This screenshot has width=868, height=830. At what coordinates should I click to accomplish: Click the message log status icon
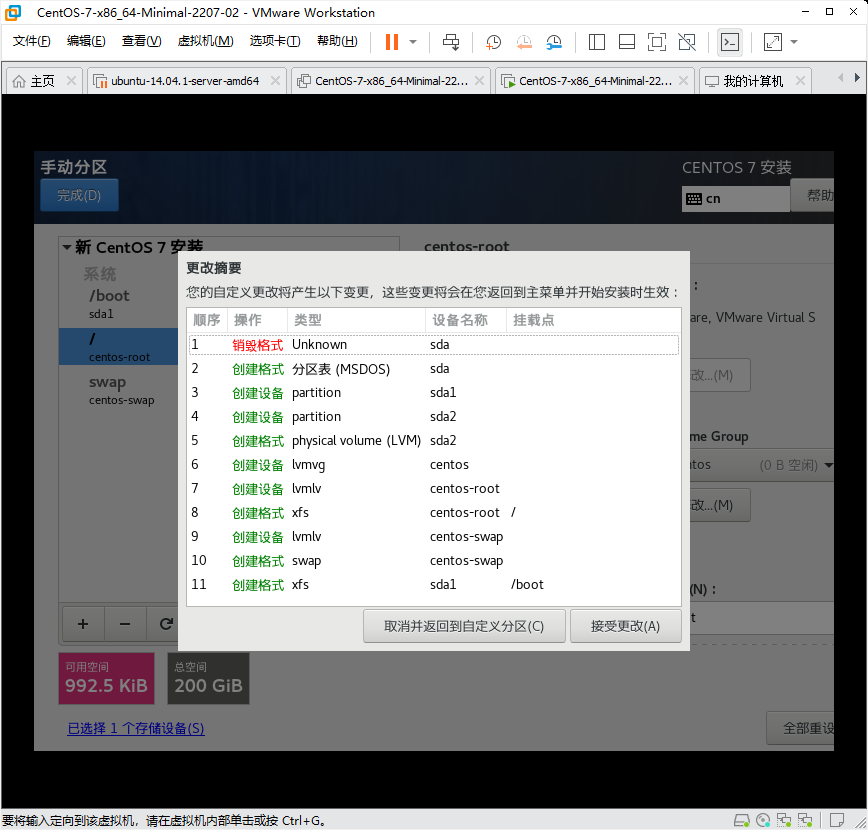pyautogui.click(x=837, y=820)
